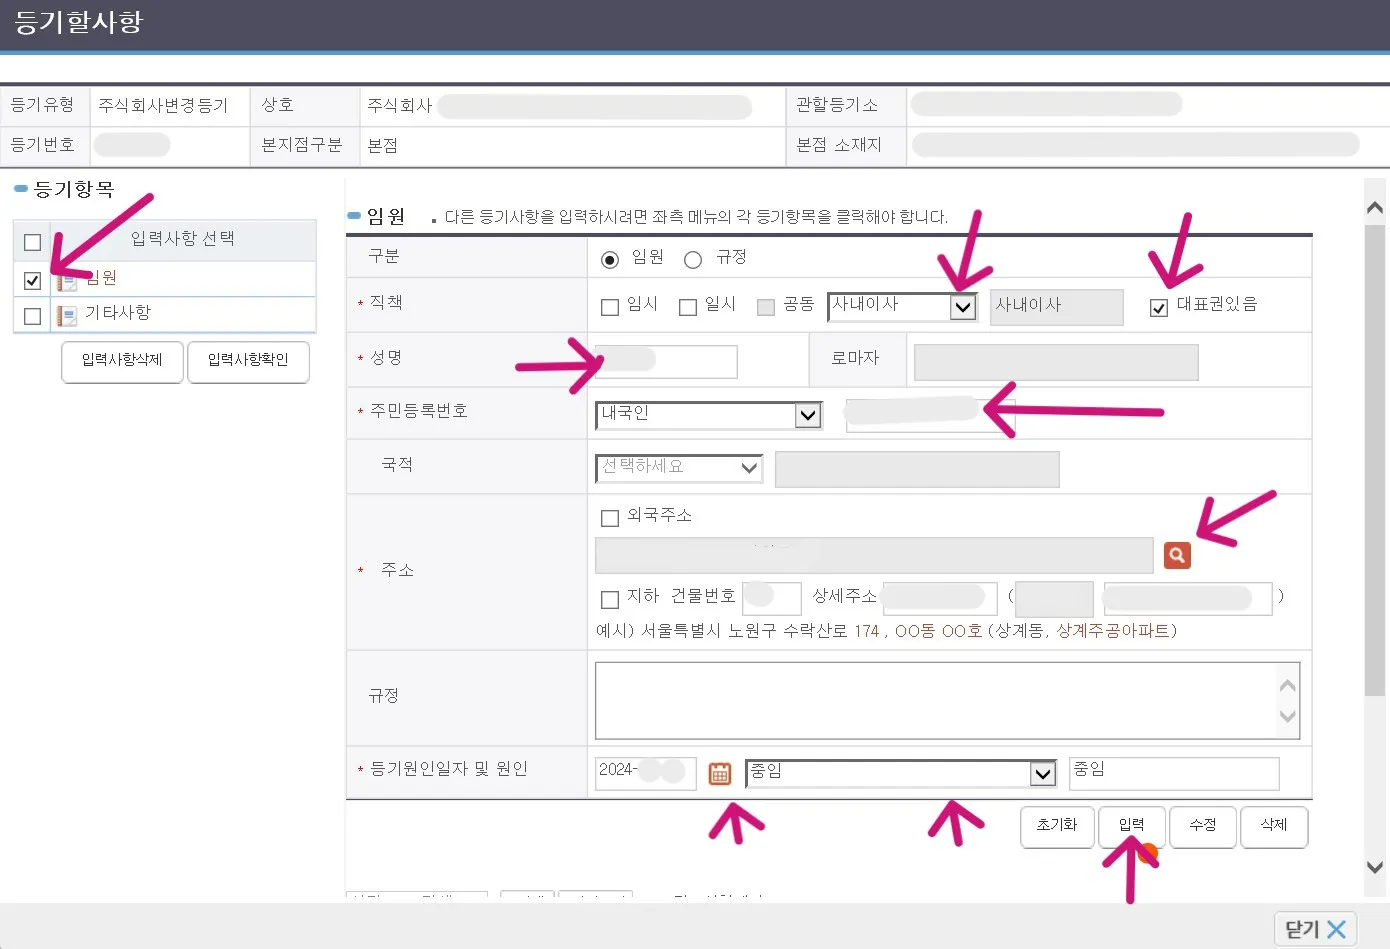
Task: Select the 규정 radio button
Action: click(x=693, y=258)
